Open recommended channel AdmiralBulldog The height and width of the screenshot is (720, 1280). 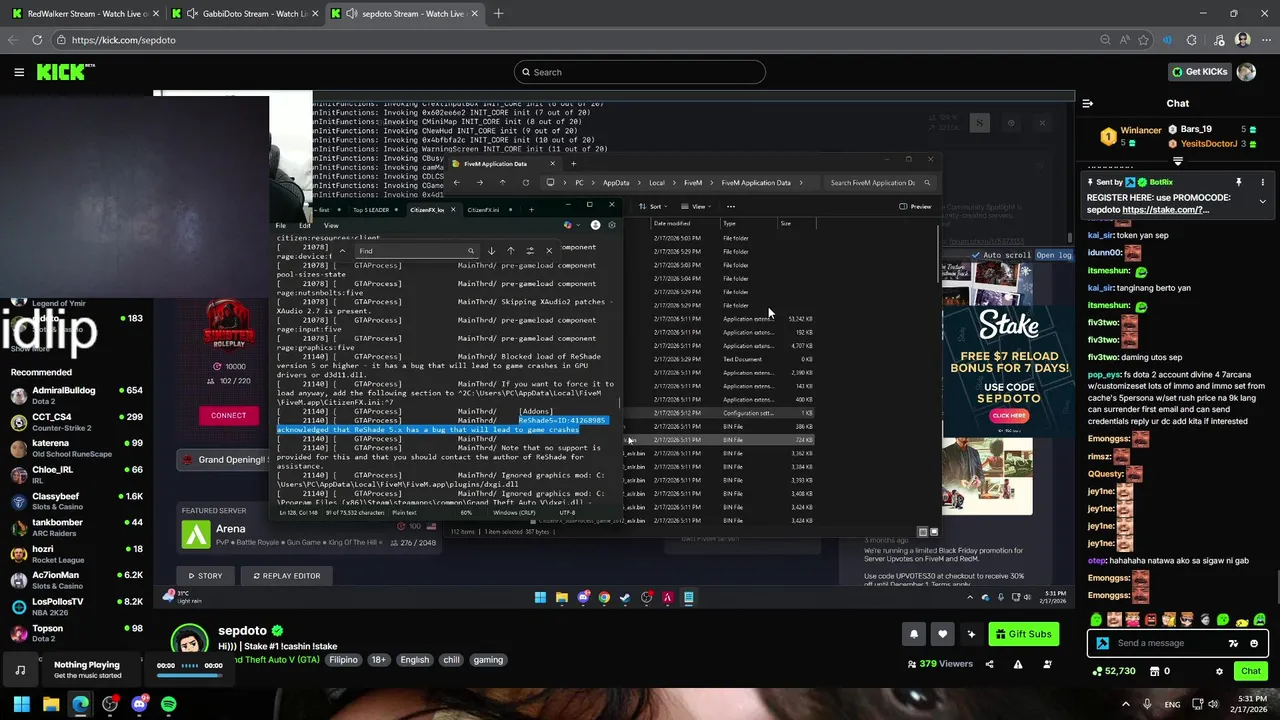[x=76, y=395]
